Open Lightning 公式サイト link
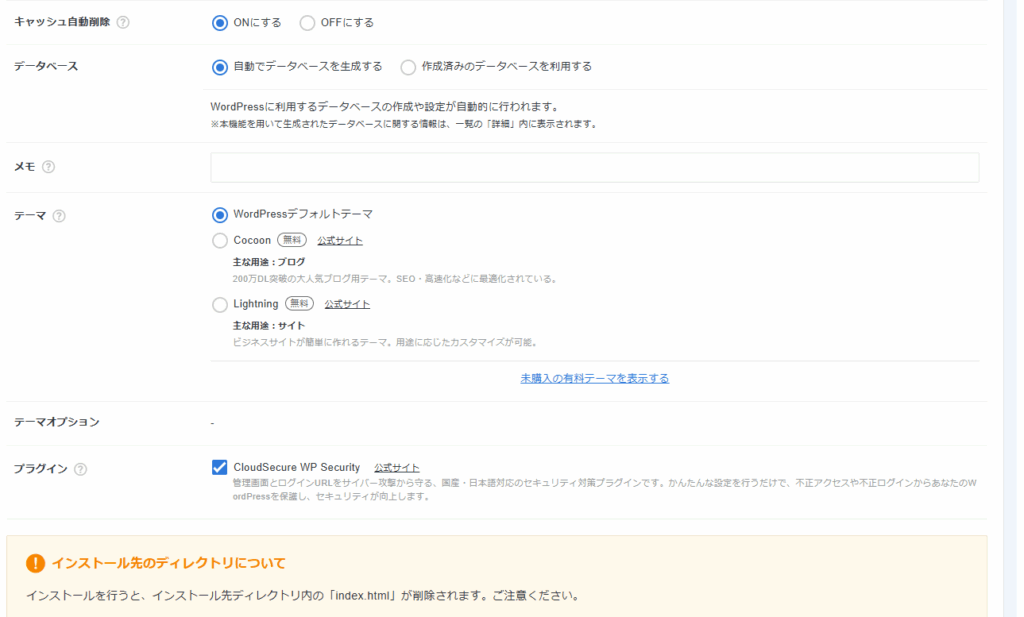The image size is (1024, 617). (347, 304)
